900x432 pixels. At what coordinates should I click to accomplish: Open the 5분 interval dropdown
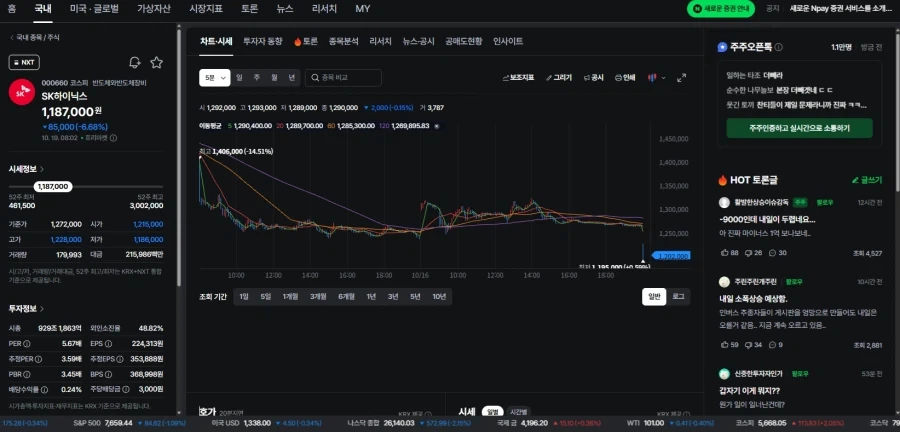coord(215,77)
